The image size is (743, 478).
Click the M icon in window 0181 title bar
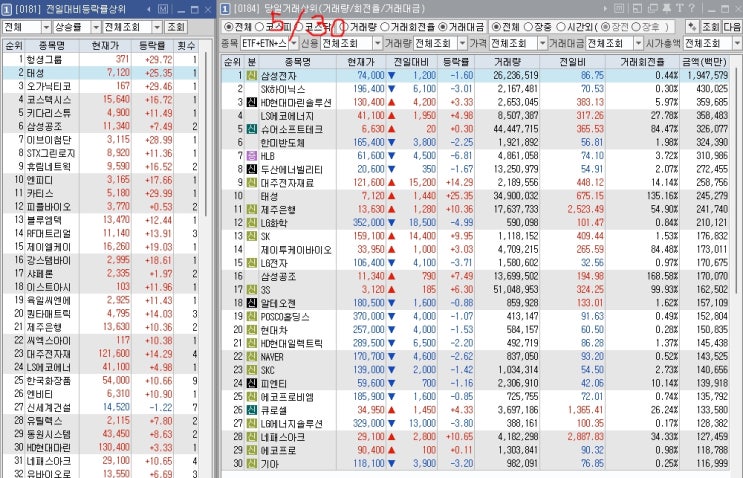tap(163, 9)
